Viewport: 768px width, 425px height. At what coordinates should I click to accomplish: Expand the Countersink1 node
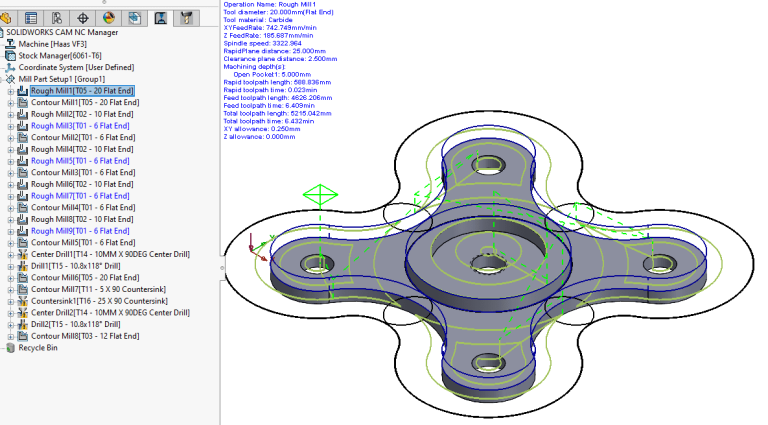click(x=11, y=302)
